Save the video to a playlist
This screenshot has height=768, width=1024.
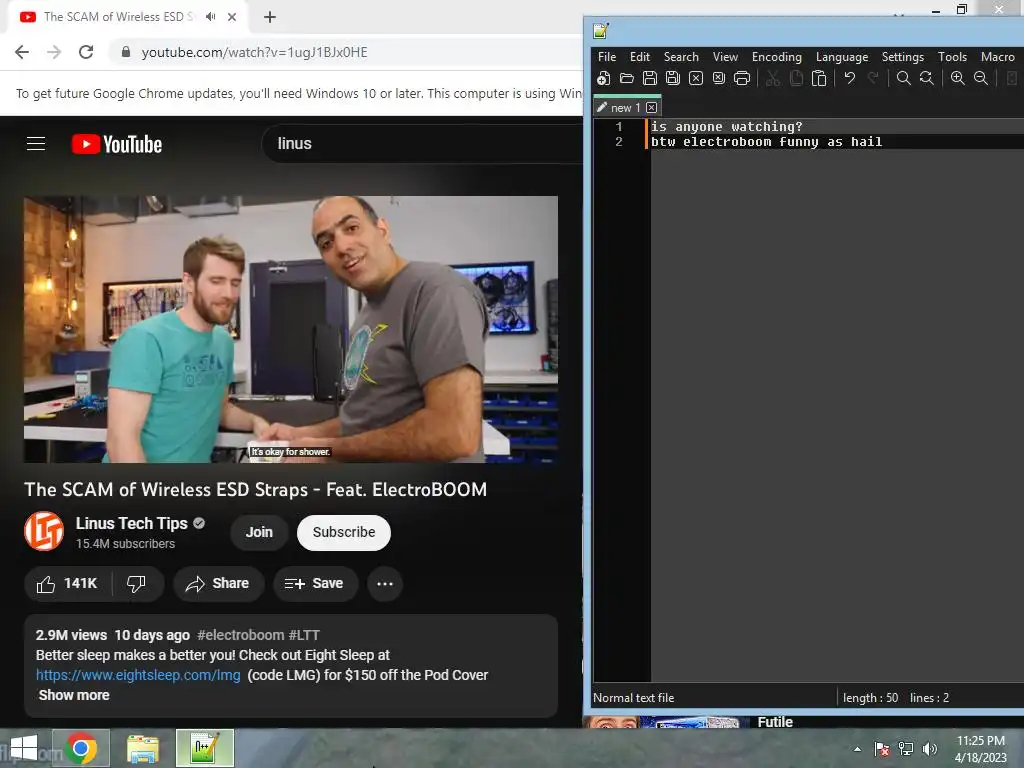[x=315, y=583]
